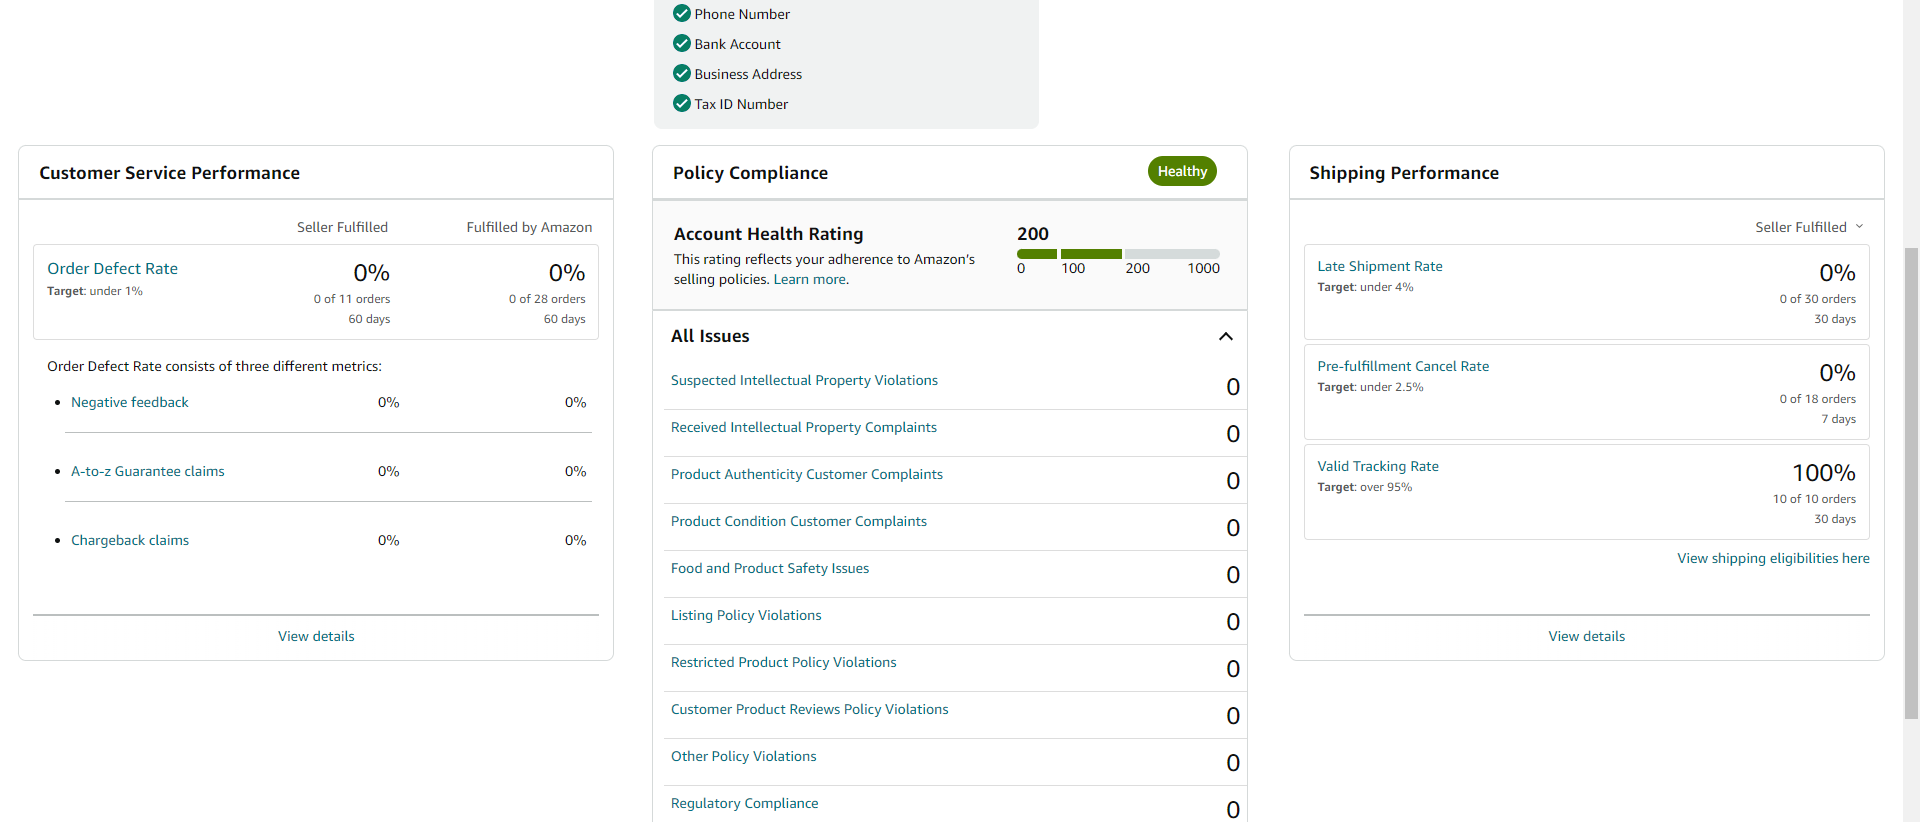Viewport: 1920px width, 822px height.
Task: Open the Order Defect Rate link
Action: pos(112,268)
